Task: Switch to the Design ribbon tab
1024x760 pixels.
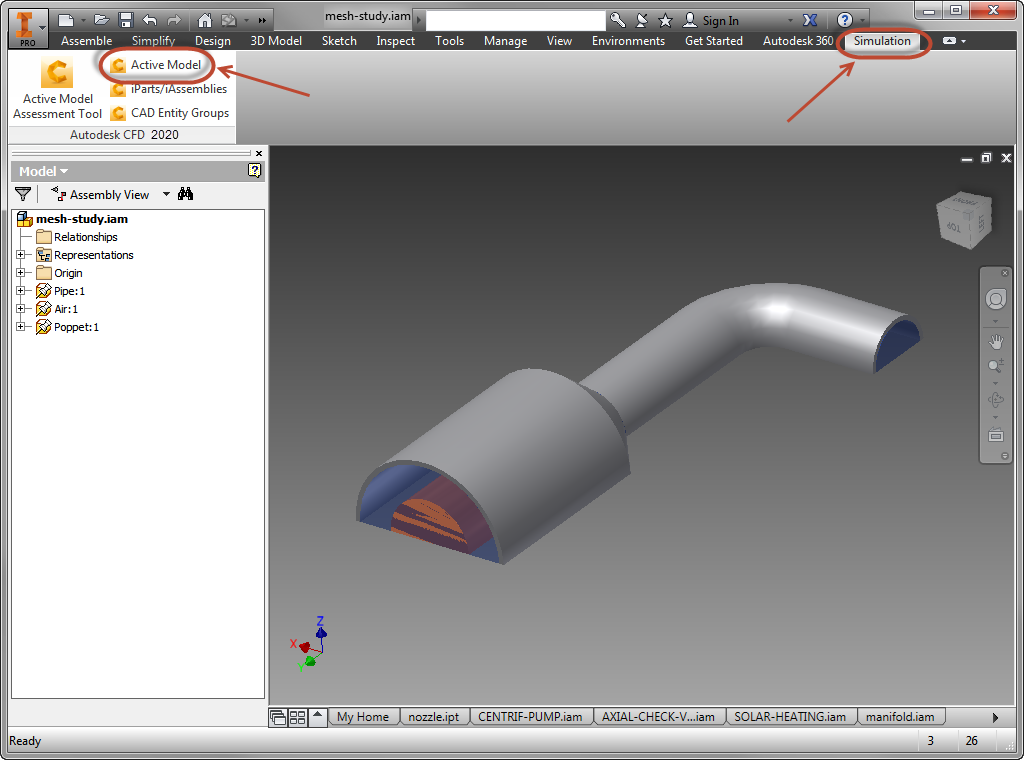Action: pyautogui.click(x=213, y=40)
